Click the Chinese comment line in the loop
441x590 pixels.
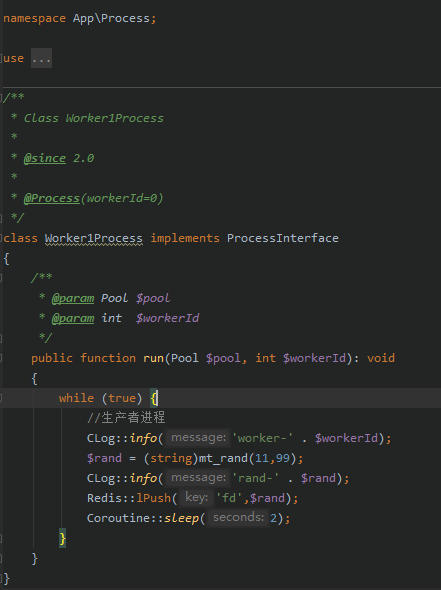[x=126, y=418]
